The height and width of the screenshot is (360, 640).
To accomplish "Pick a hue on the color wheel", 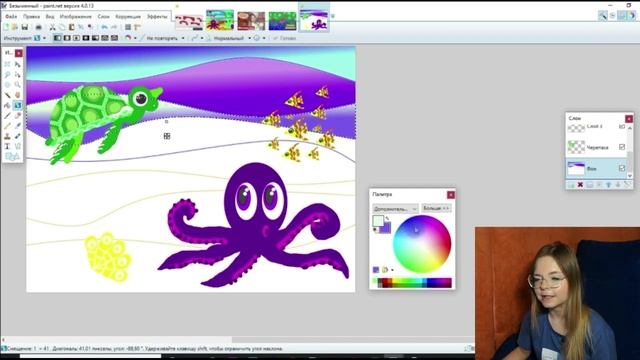I will click(x=422, y=244).
